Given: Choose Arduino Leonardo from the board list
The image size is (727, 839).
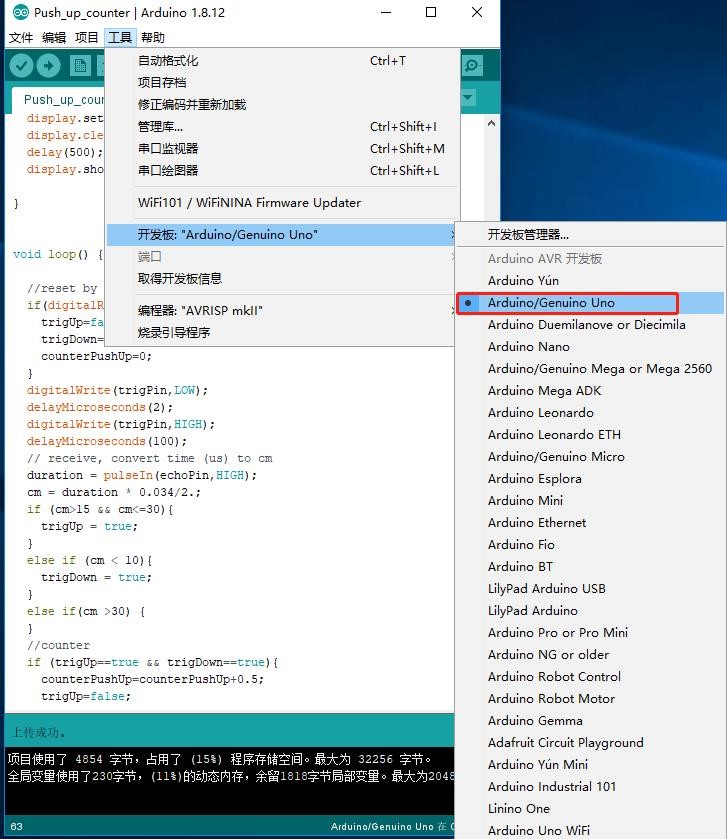Looking at the screenshot, I should point(540,413).
